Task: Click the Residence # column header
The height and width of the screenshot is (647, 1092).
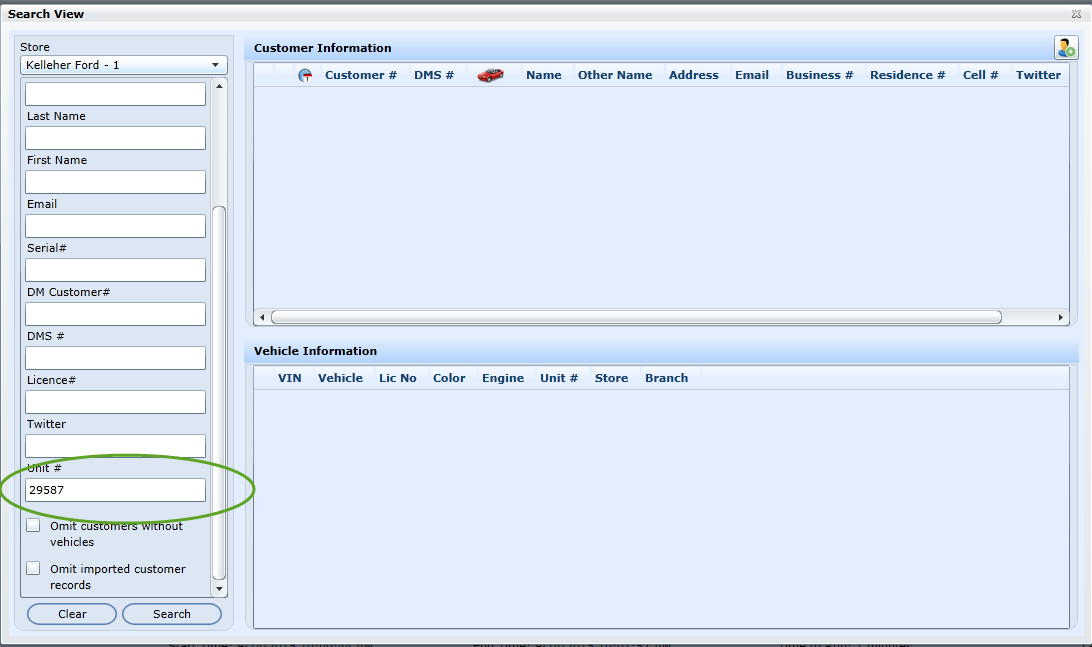Action: [907, 75]
